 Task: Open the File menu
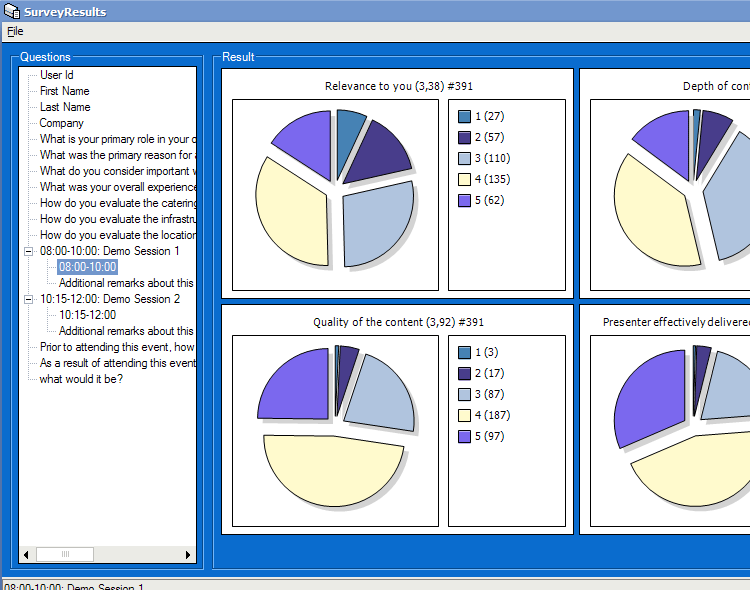click(15, 31)
